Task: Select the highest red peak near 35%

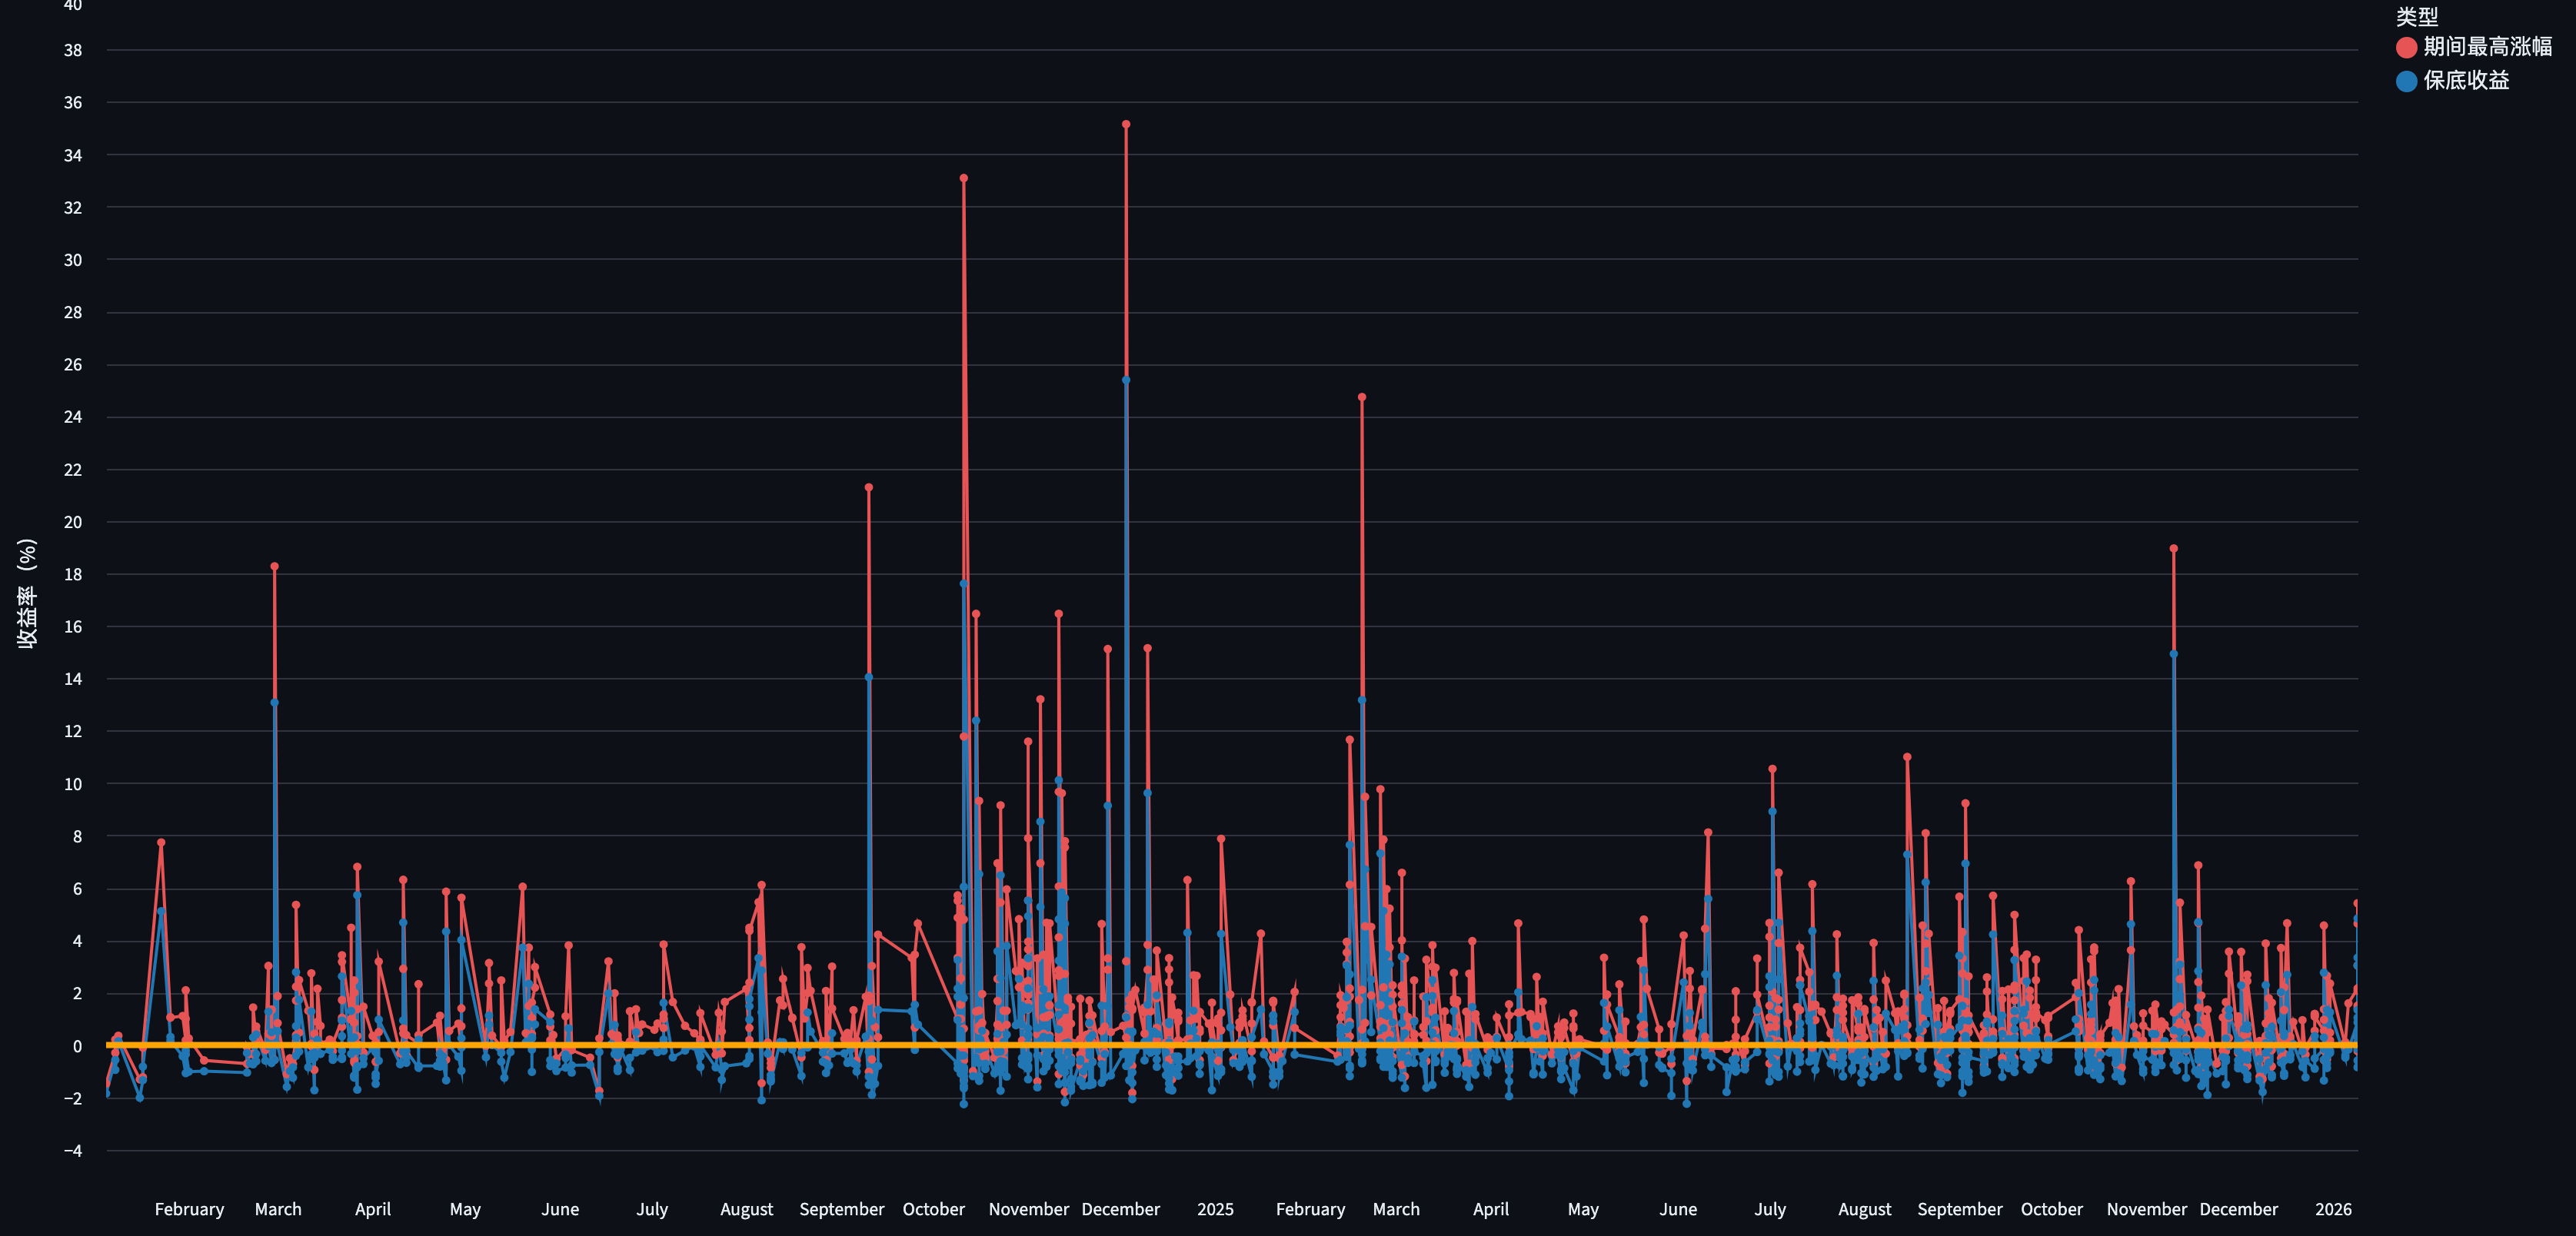Action: click(1126, 125)
